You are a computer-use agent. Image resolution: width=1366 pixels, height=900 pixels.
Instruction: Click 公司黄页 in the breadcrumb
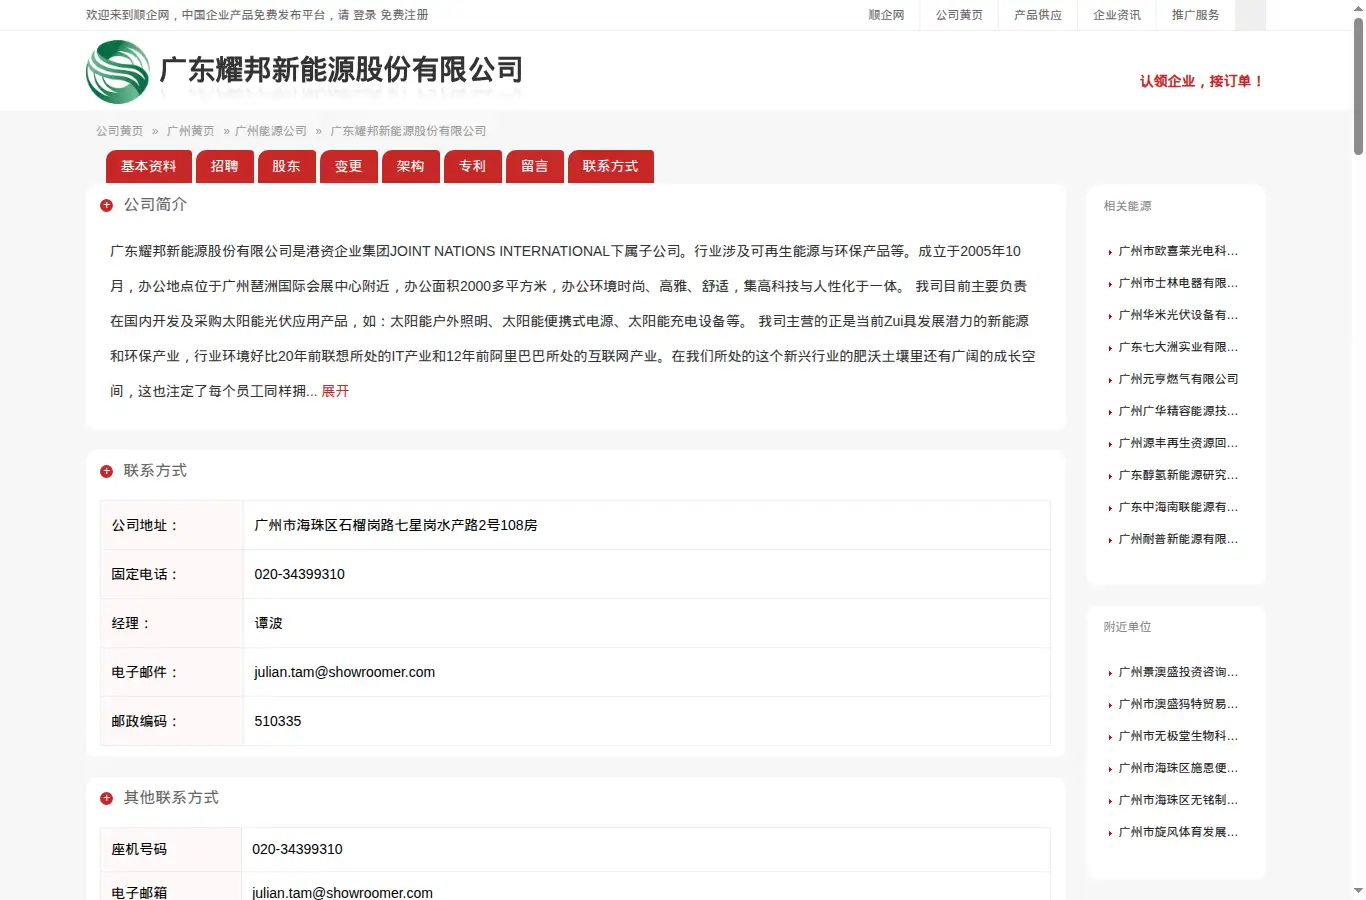click(120, 131)
